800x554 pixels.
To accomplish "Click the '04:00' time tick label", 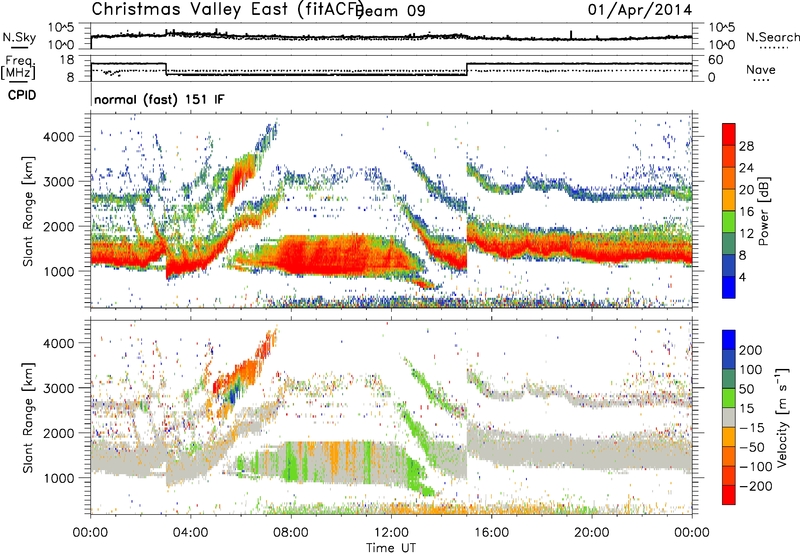I will (x=190, y=533).
